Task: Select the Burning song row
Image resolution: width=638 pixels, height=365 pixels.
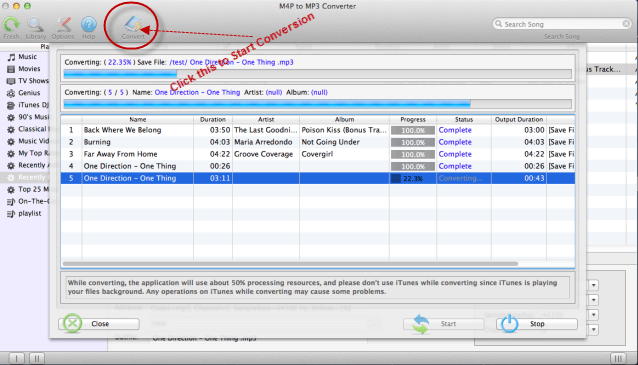Action: point(318,142)
